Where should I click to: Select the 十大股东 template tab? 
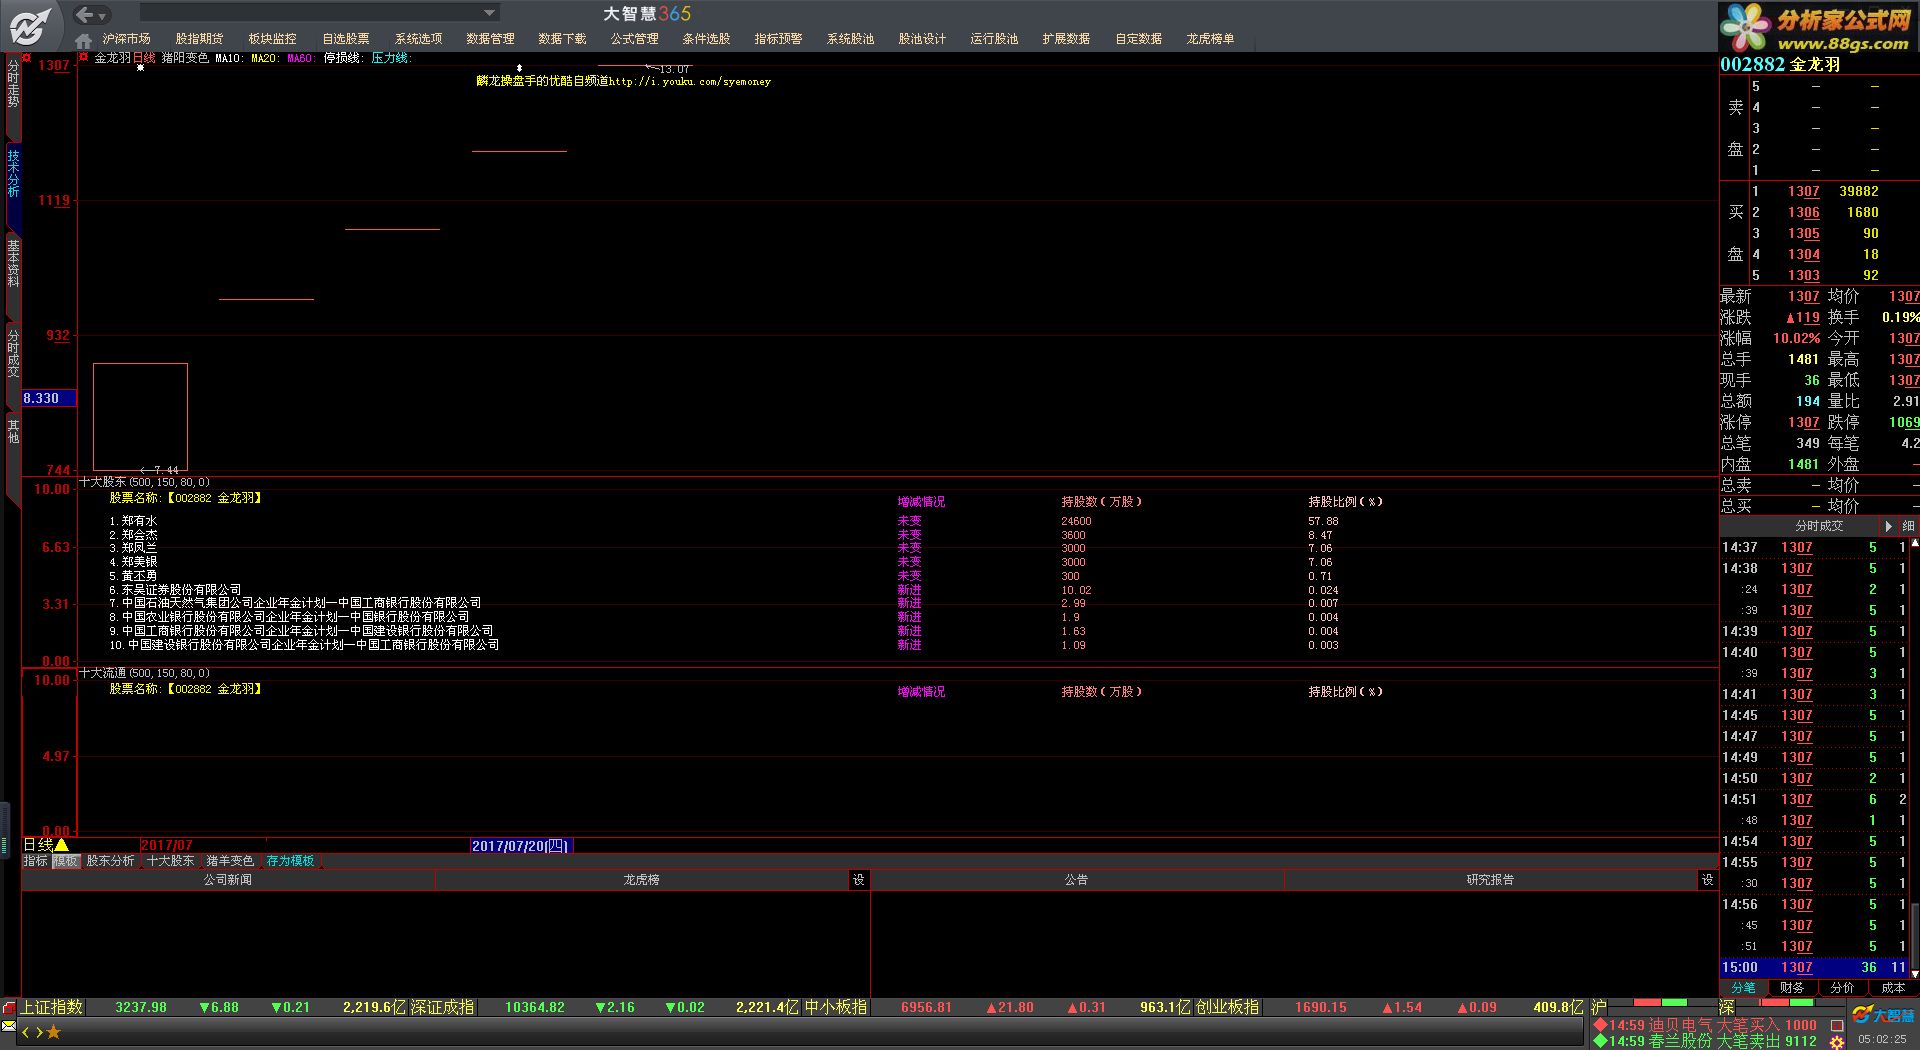pyautogui.click(x=170, y=861)
